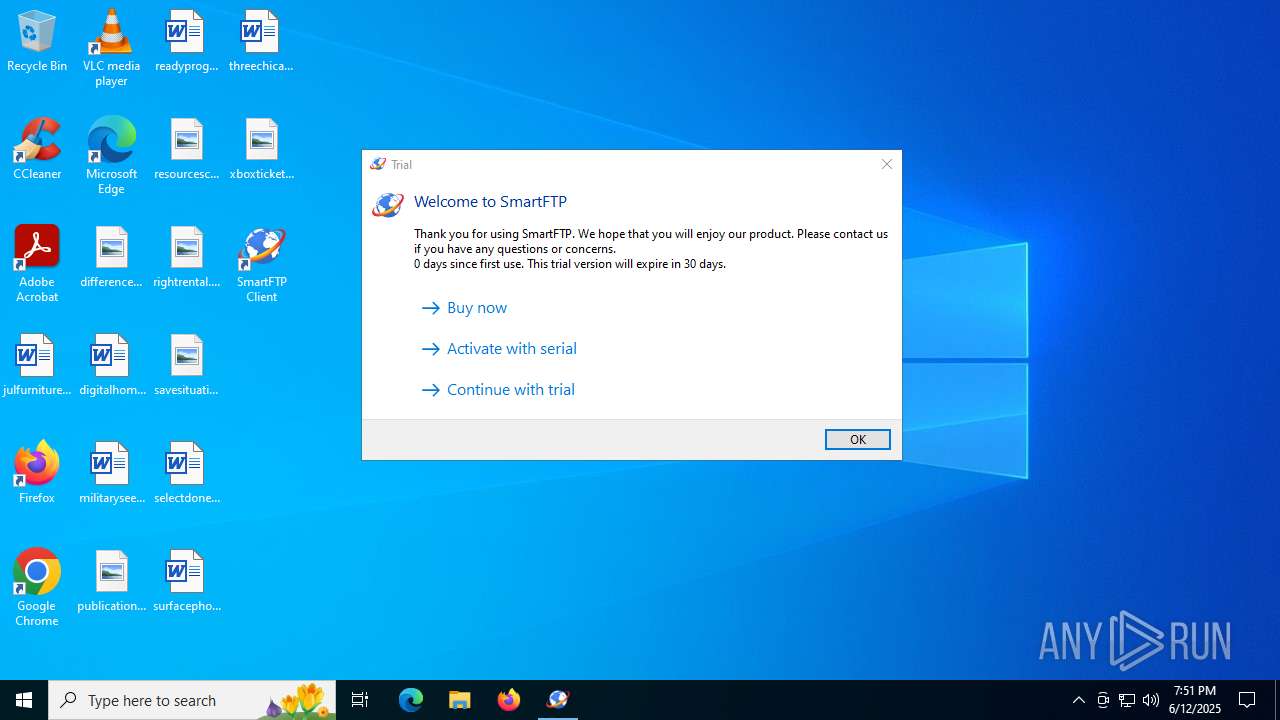Viewport: 1280px width, 720px height.
Task: Launch VLC media player shortcut
Action: [111, 48]
